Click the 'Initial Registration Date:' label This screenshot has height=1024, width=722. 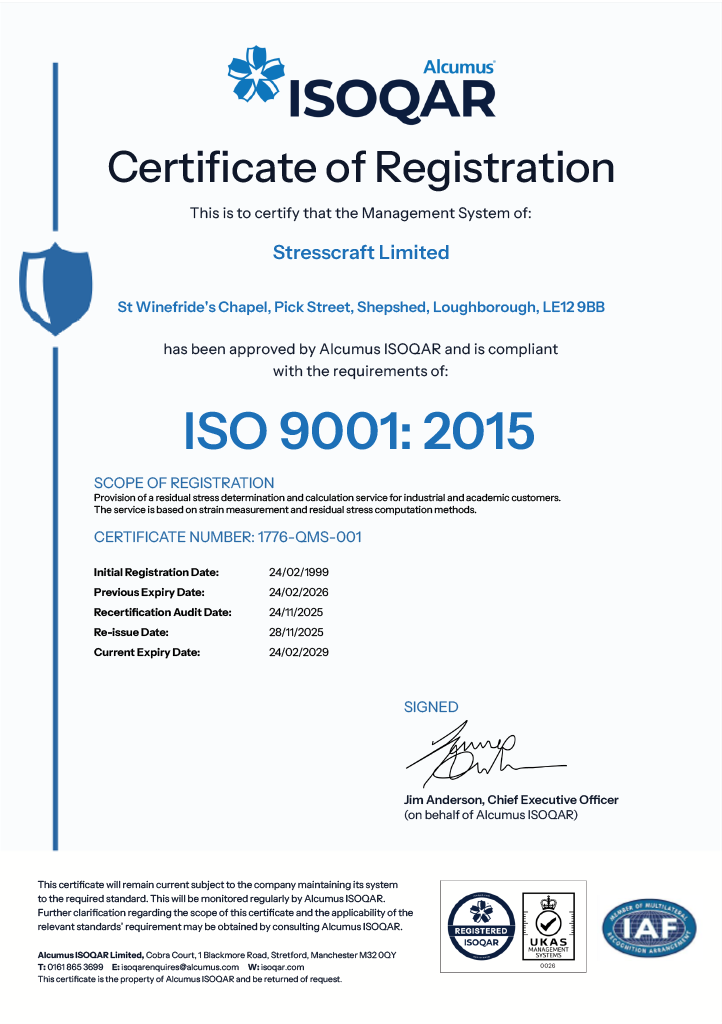(x=156, y=572)
